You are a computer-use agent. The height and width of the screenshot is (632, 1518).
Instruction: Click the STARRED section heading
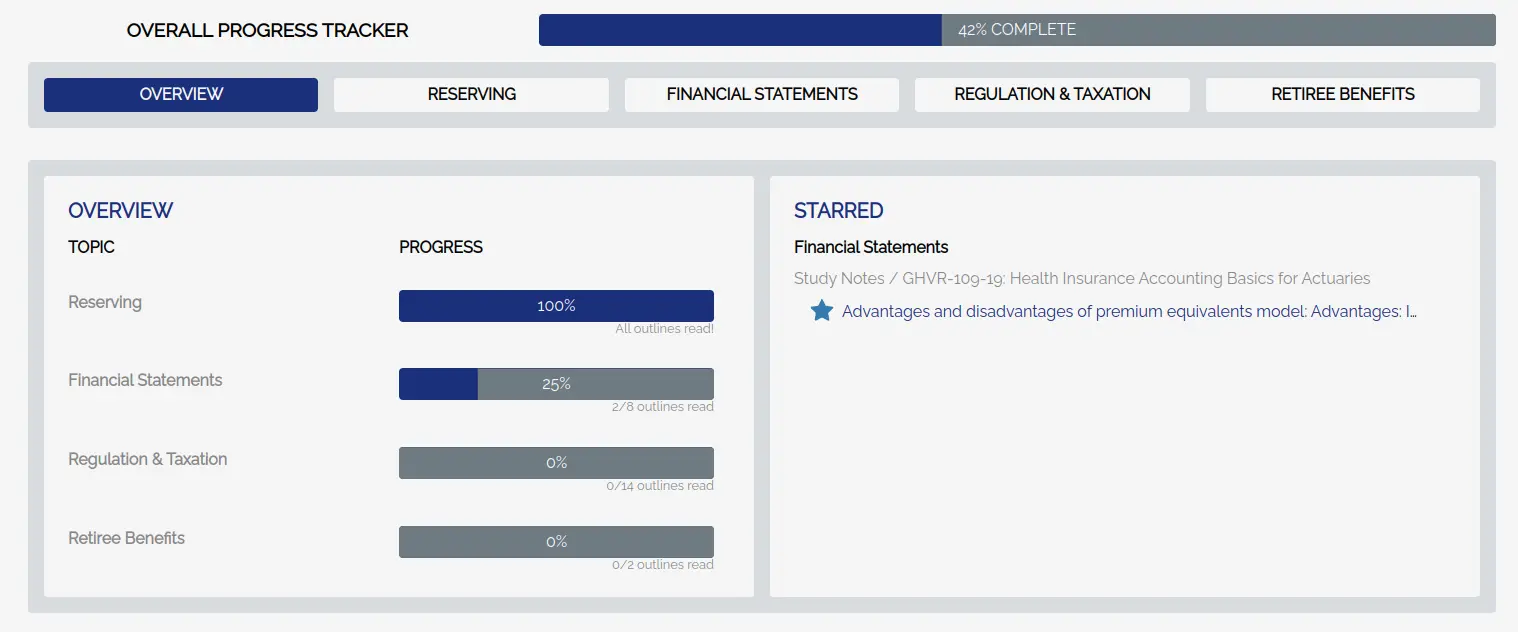pyautogui.click(x=838, y=210)
